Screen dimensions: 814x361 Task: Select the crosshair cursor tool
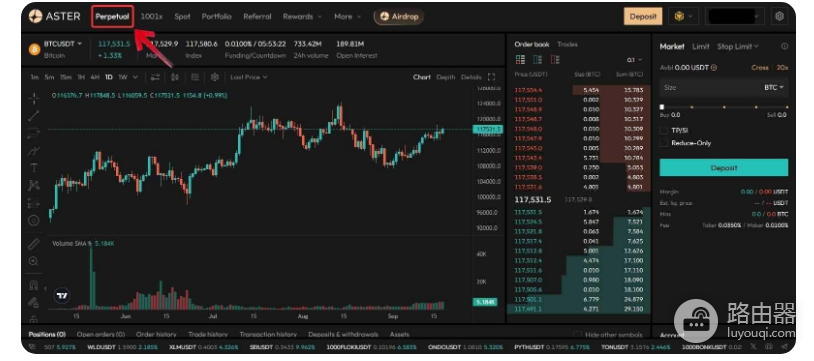[34, 97]
